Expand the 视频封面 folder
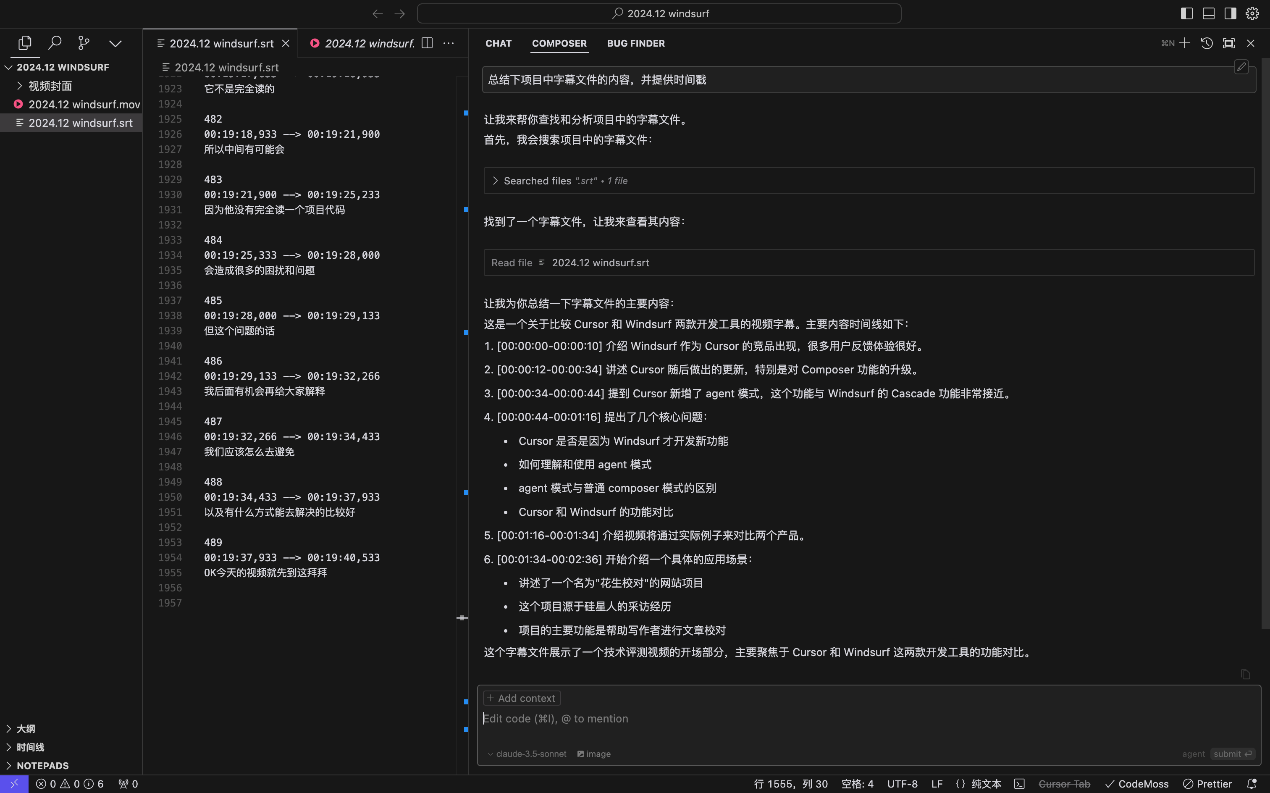The width and height of the screenshot is (1270, 793). [x=20, y=86]
